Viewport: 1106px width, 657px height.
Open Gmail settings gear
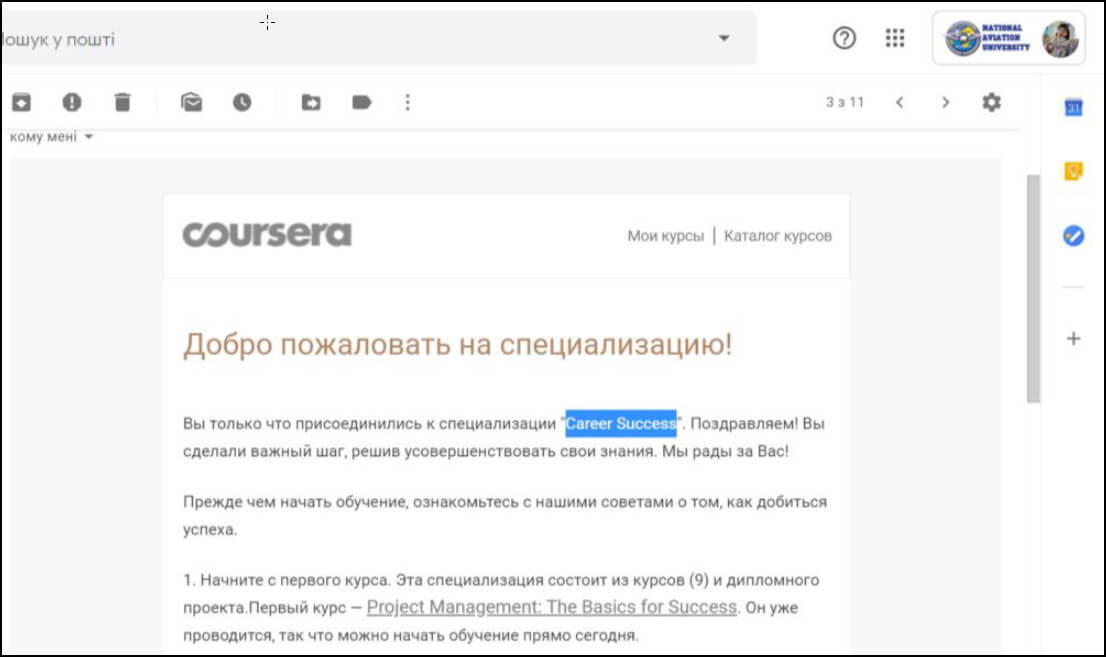coord(991,102)
